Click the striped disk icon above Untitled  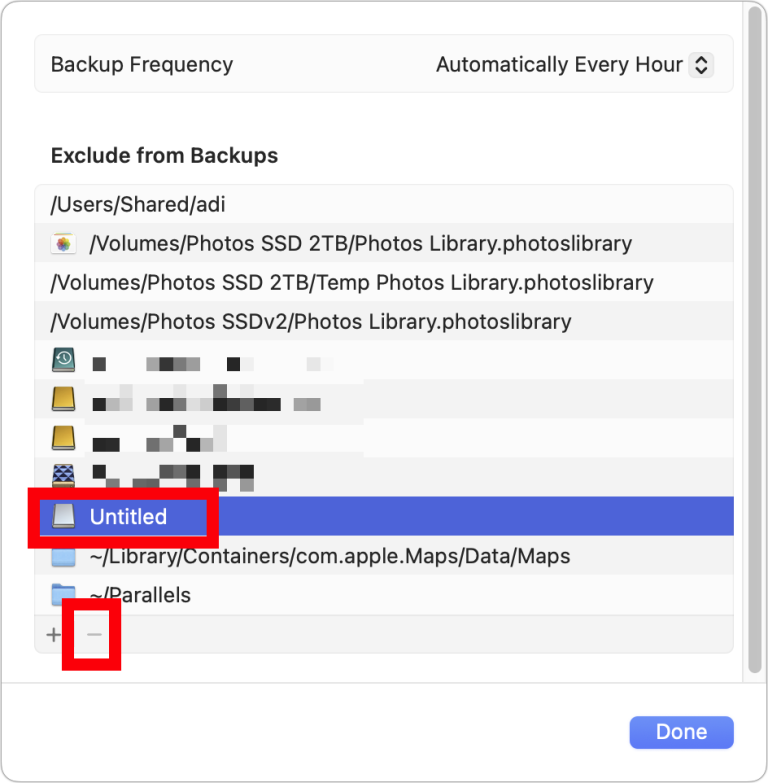tap(63, 477)
